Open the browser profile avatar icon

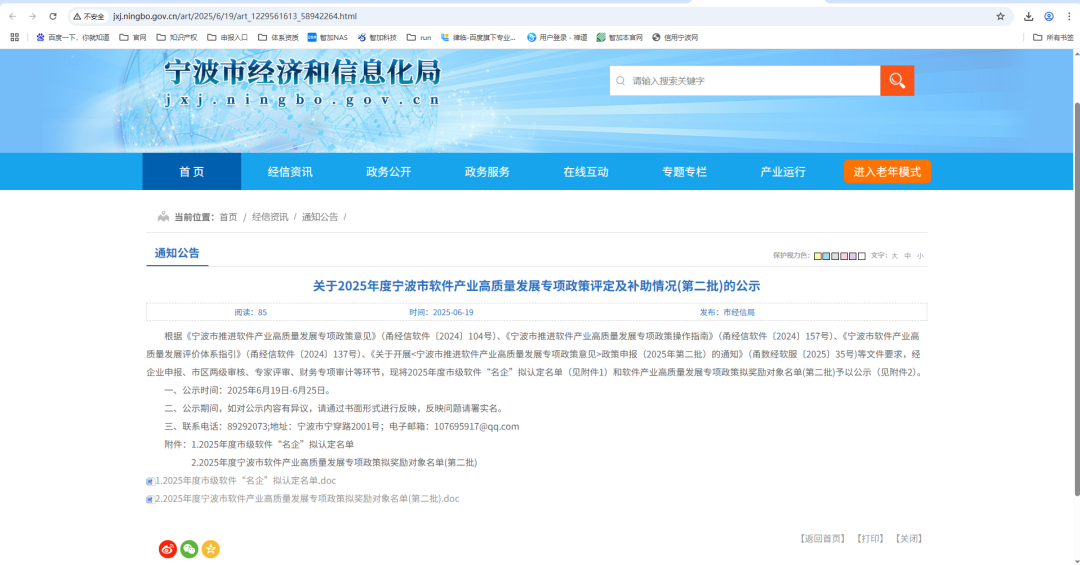point(1049,16)
